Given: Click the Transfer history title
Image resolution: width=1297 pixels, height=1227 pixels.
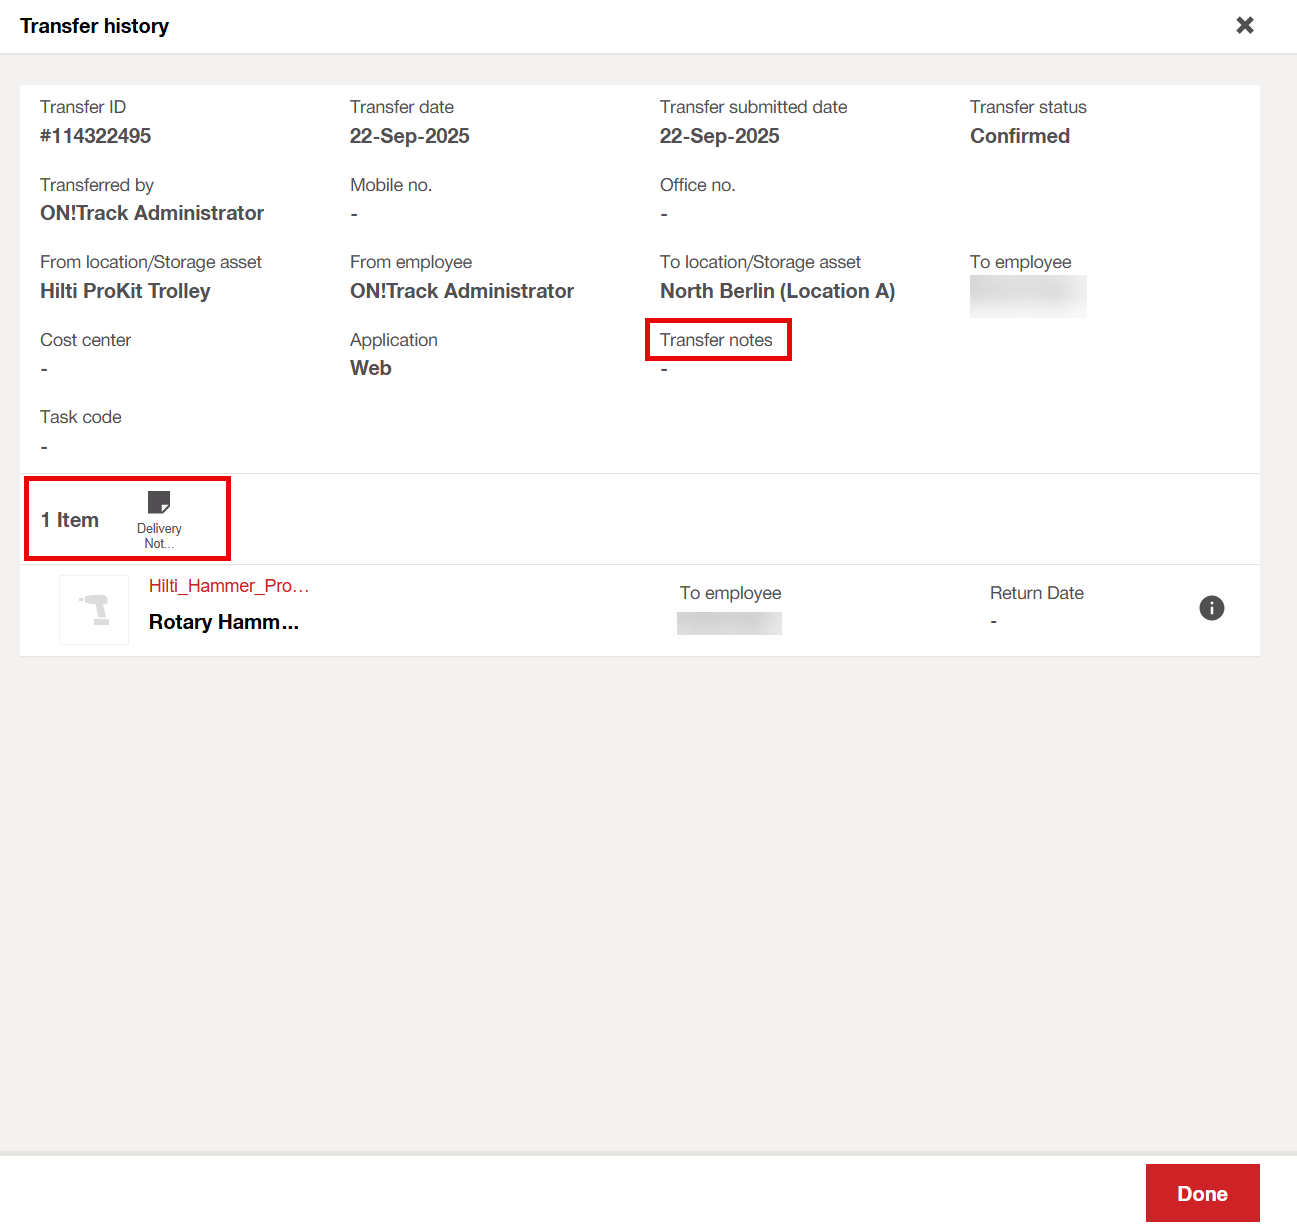Looking at the screenshot, I should point(94,26).
